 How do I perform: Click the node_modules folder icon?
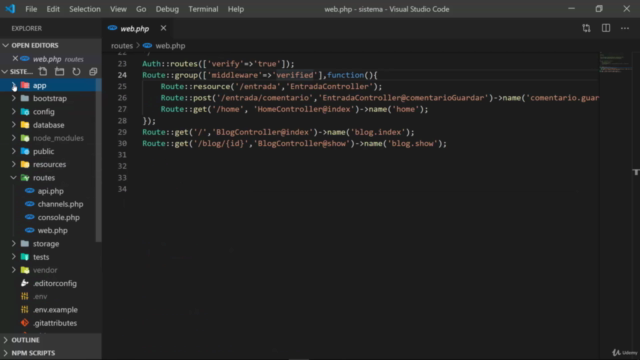(x=25, y=138)
